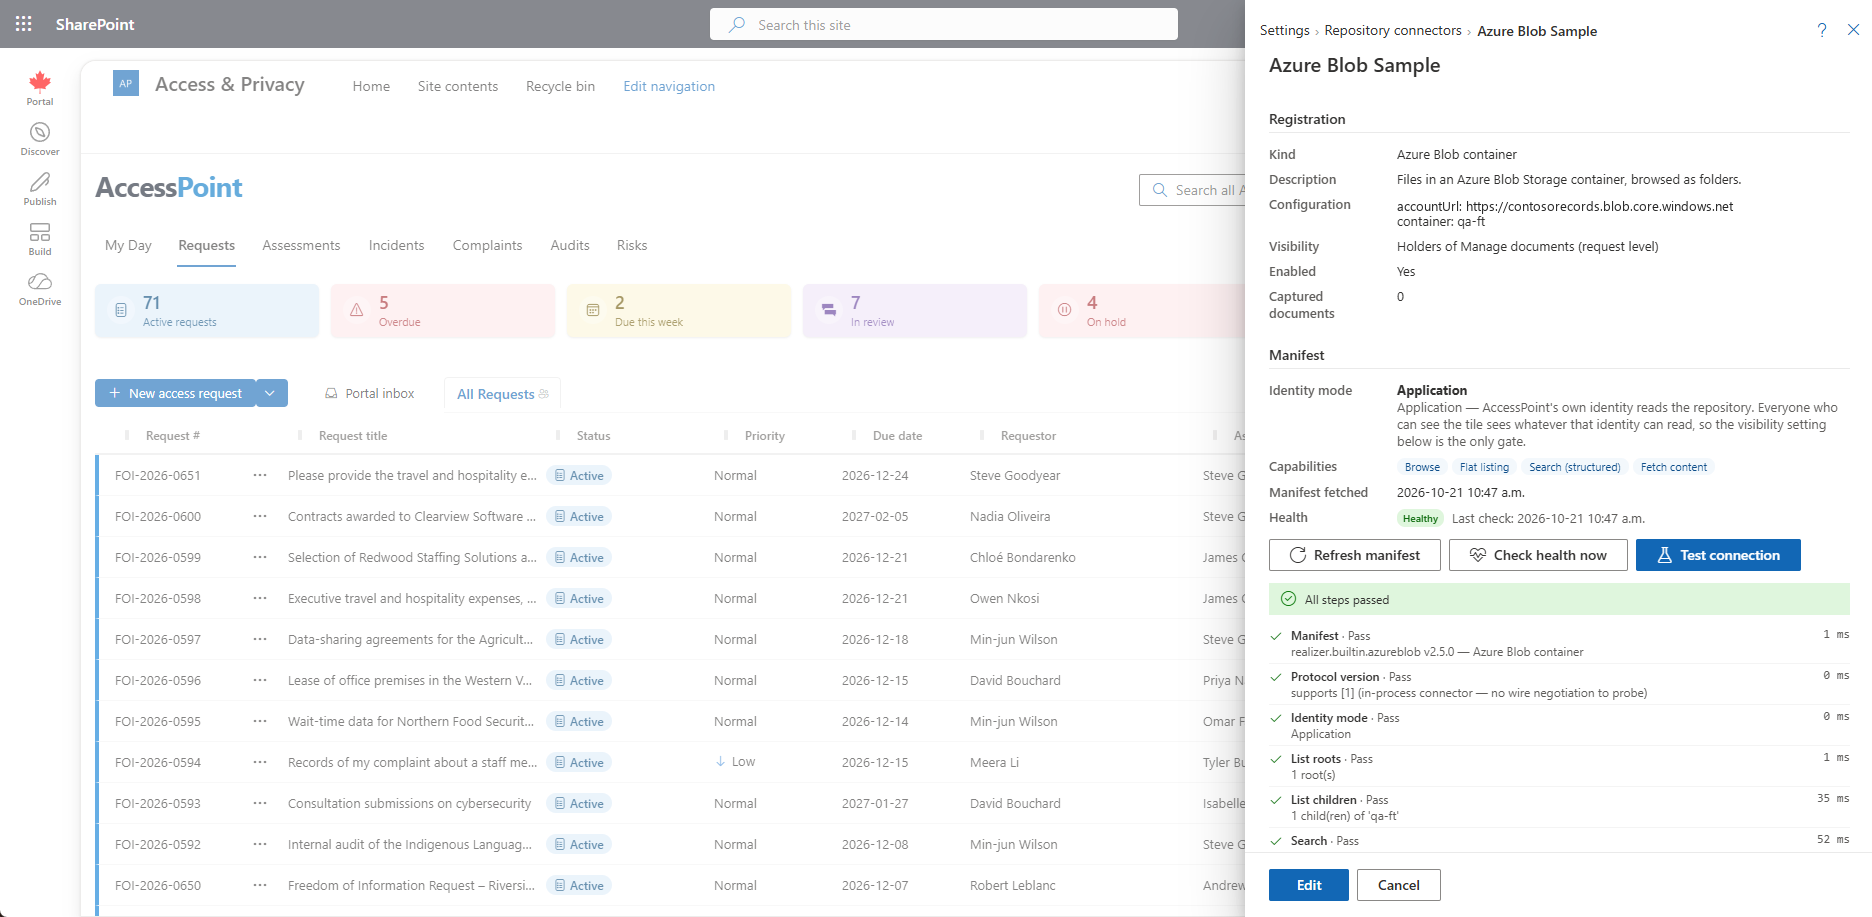Open row actions for FOI-2026-0593
The image size is (1872, 917).
pos(260,803)
